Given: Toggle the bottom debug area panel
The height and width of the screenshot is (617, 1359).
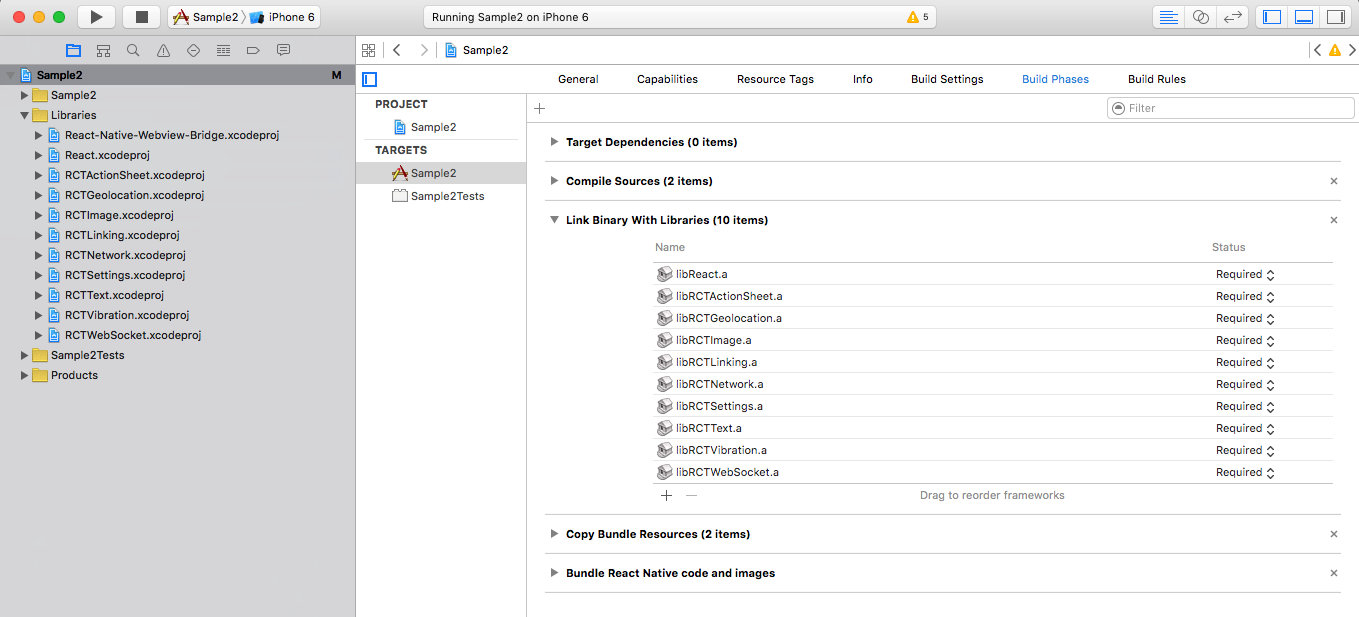Looking at the screenshot, I should tap(1303, 17).
